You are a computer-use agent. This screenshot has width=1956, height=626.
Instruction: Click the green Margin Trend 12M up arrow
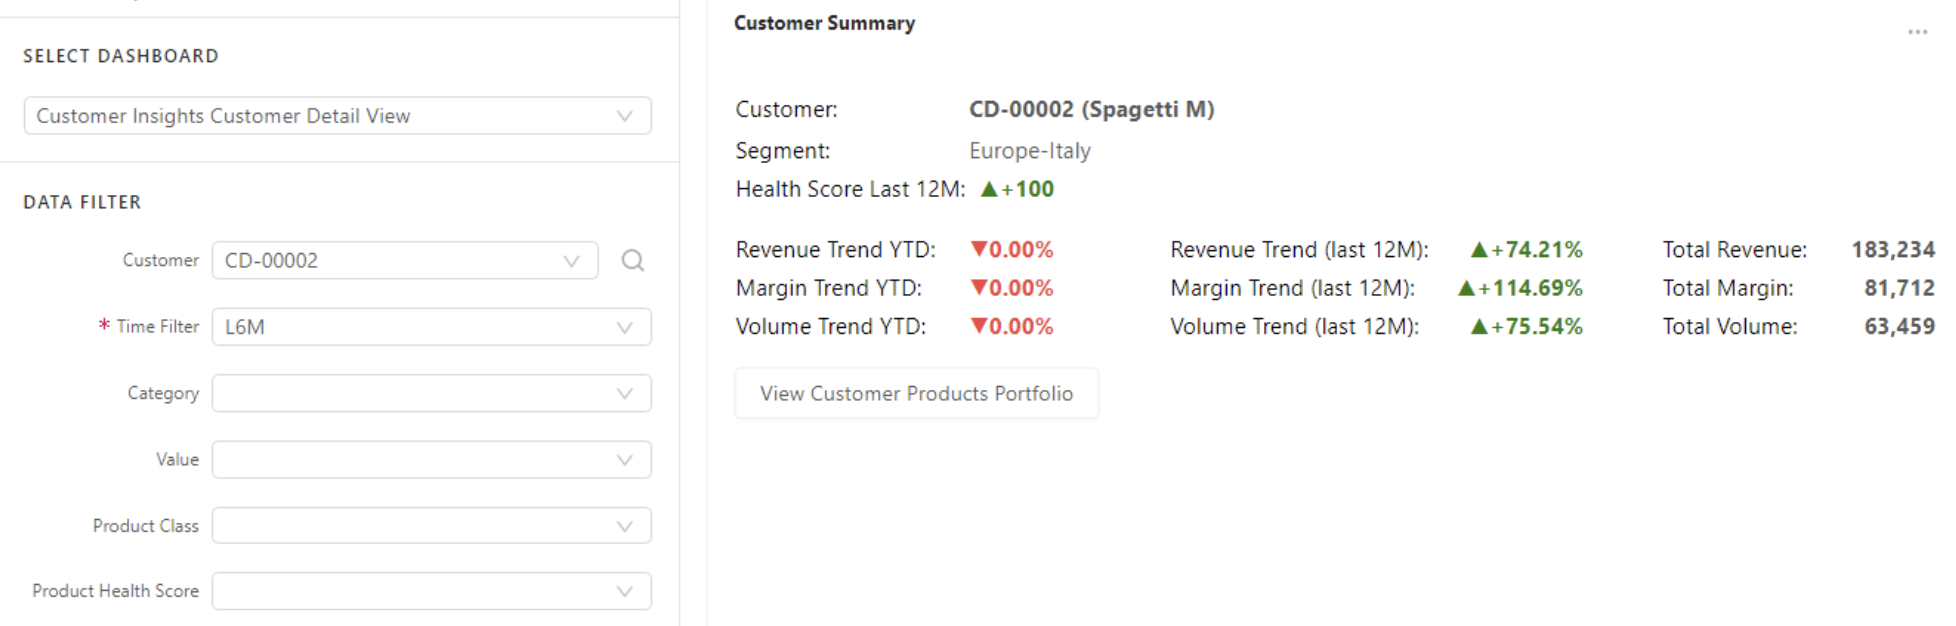coord(1467,288)
